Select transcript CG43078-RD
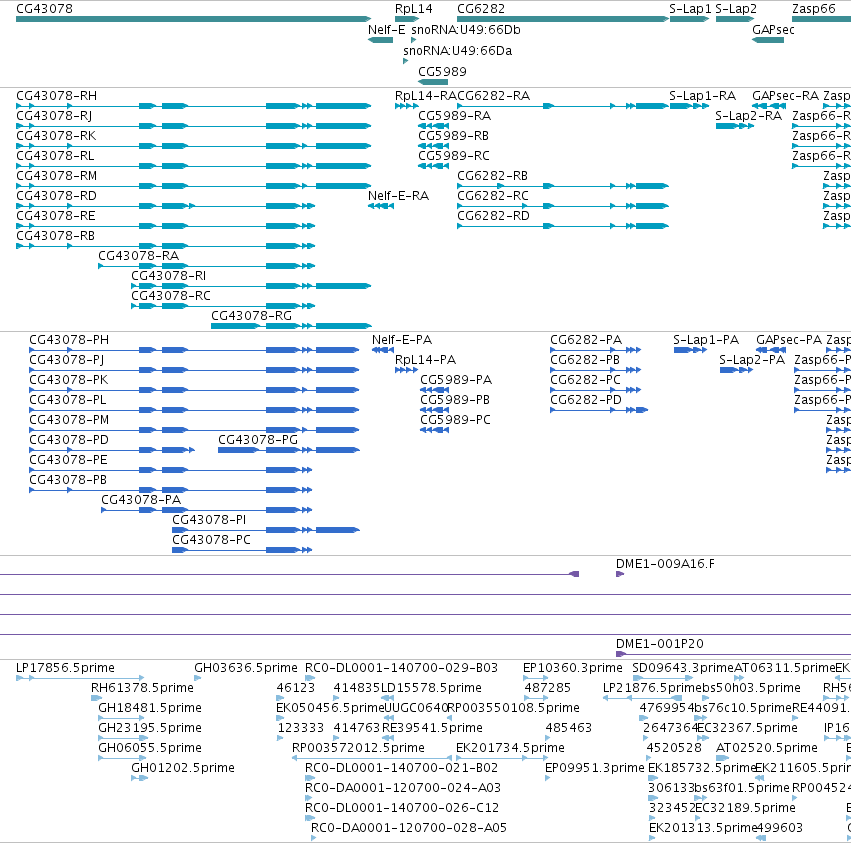Image resolution: width=851 pixels, height=843 pixels. point(56,196)
